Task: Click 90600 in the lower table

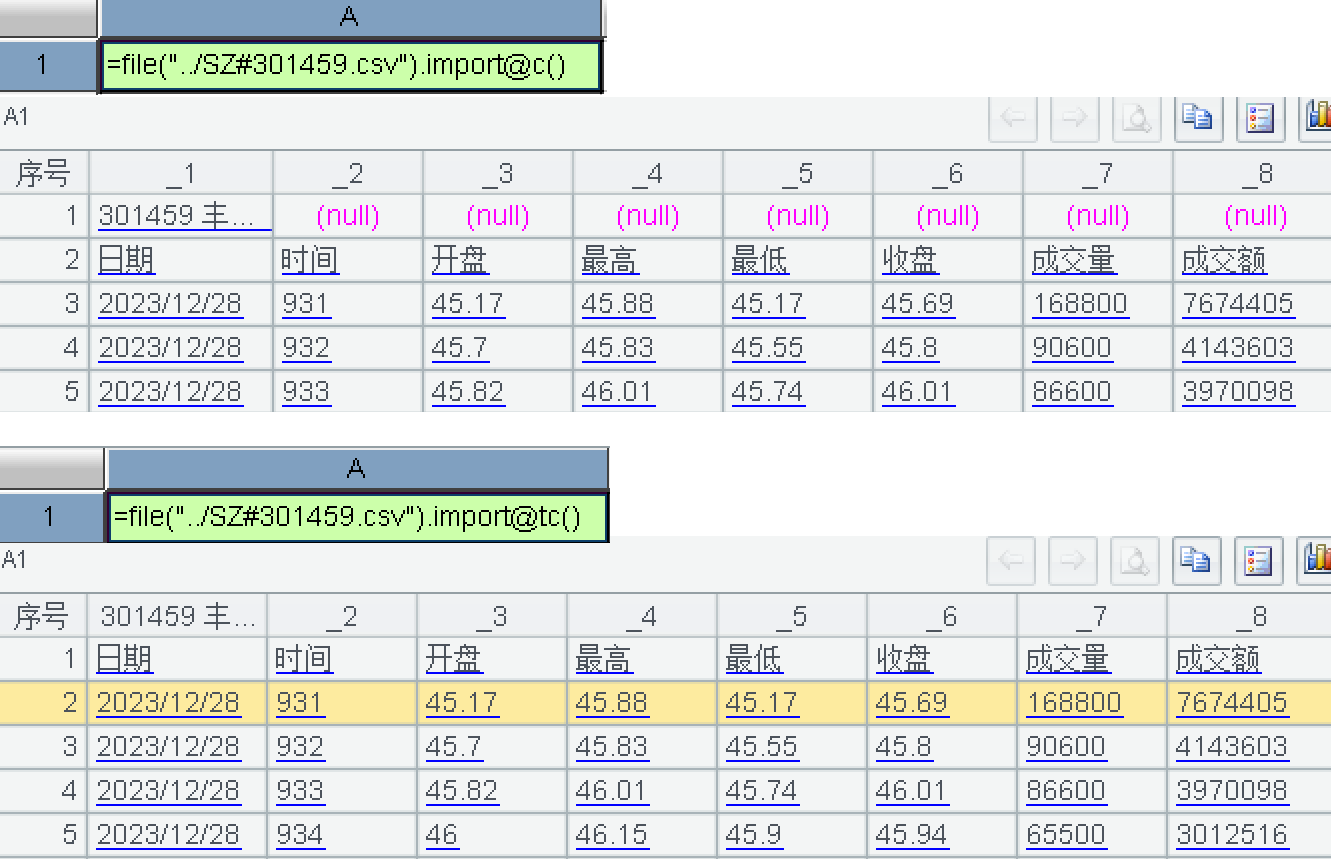Action: pyautogui.click(x=1066, y=747)
